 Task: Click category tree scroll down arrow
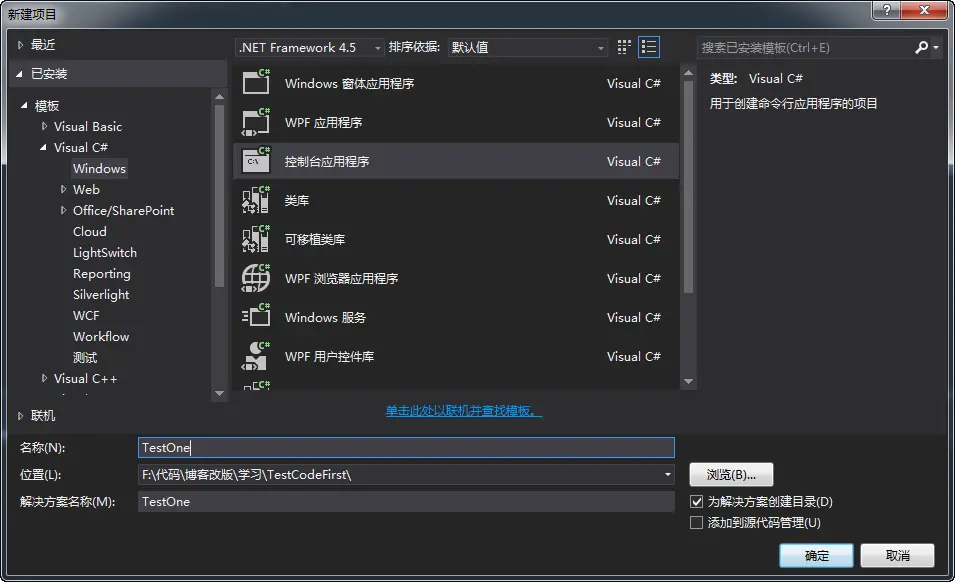pyautogui.click(x=219, y=393)
